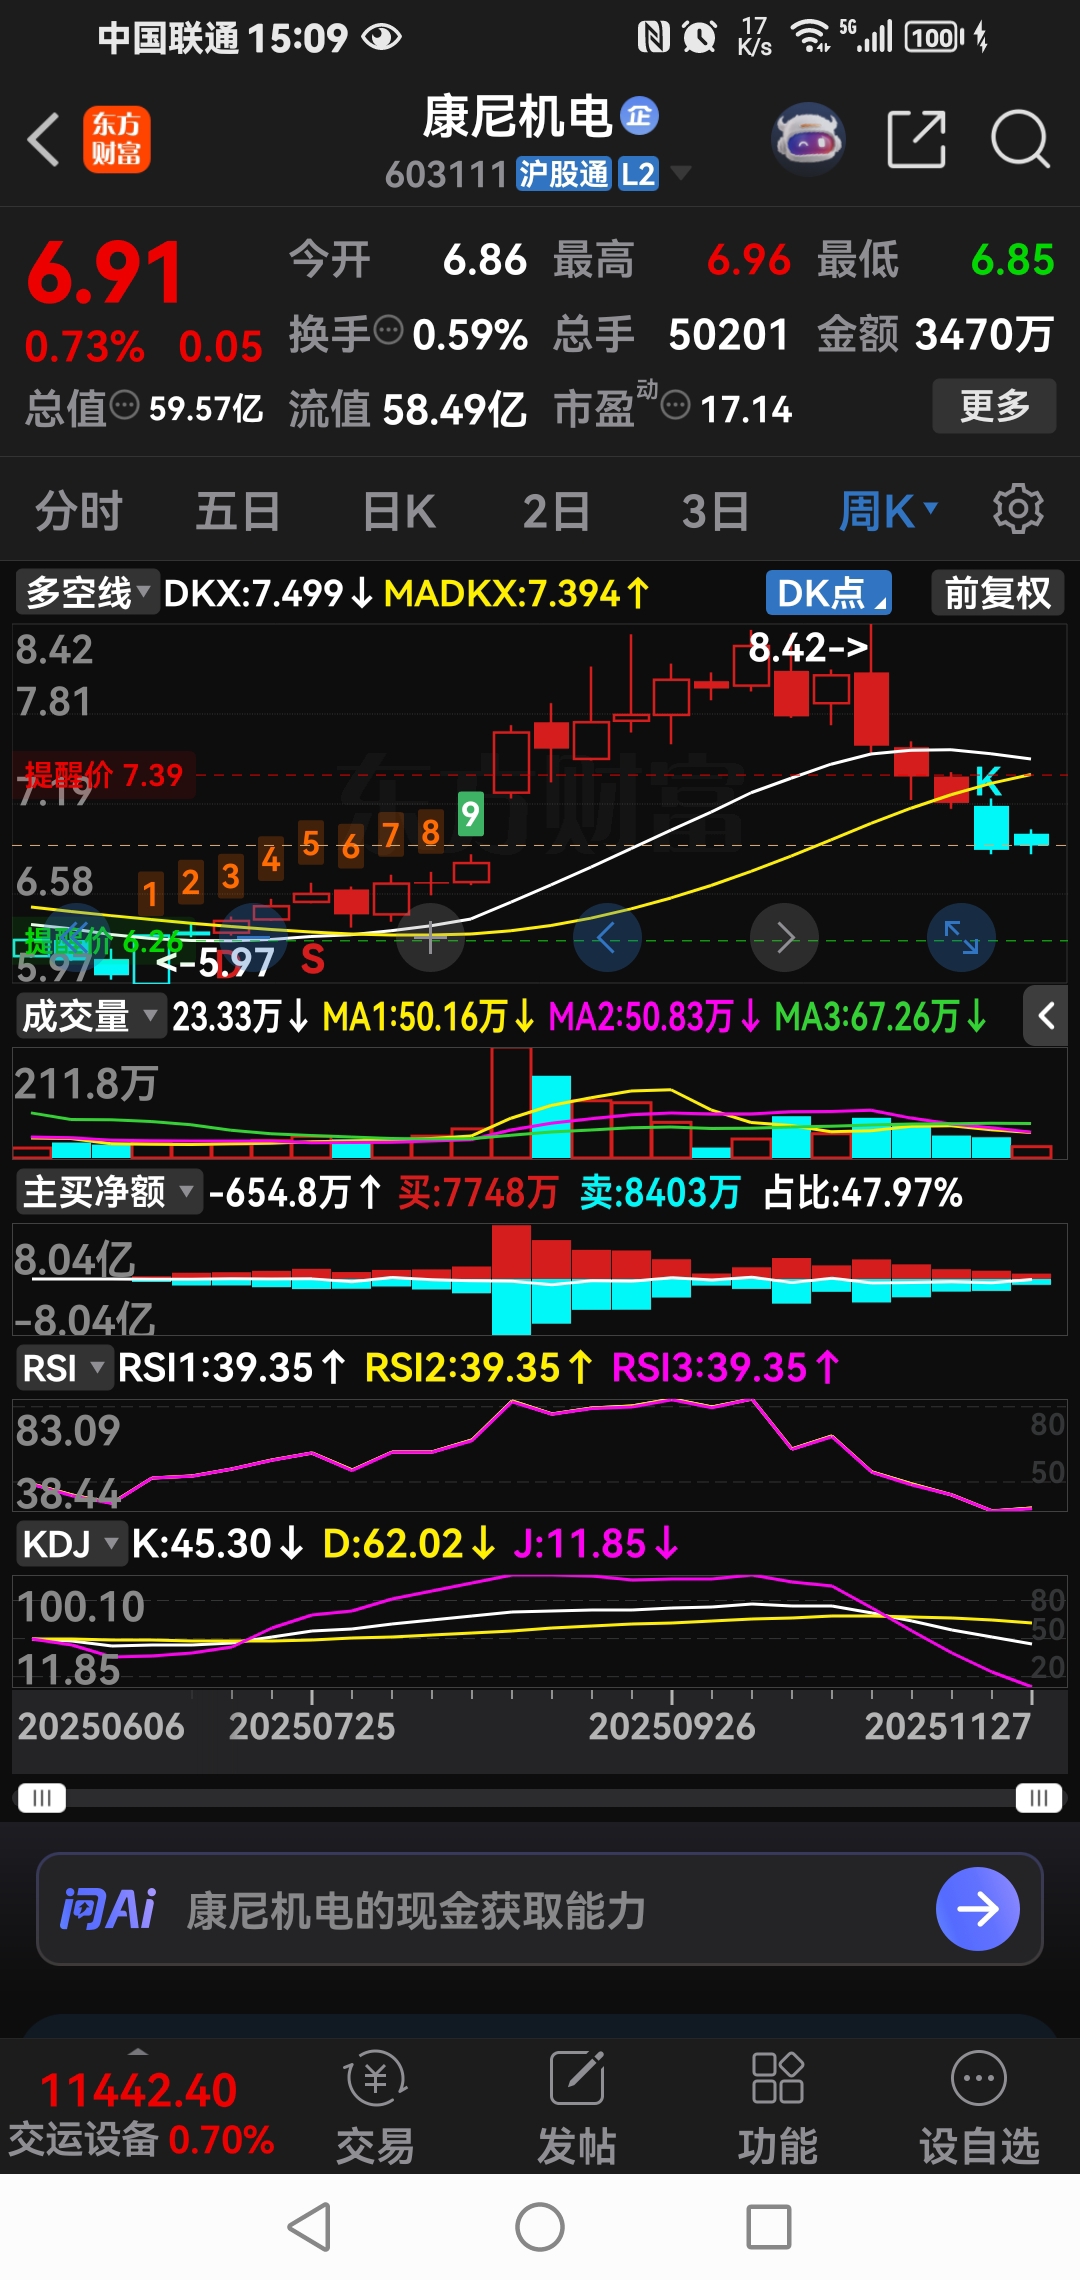Tap the K signal marker on chart
Viewport: 1080px width, 2280px height.
coord(988,781)
